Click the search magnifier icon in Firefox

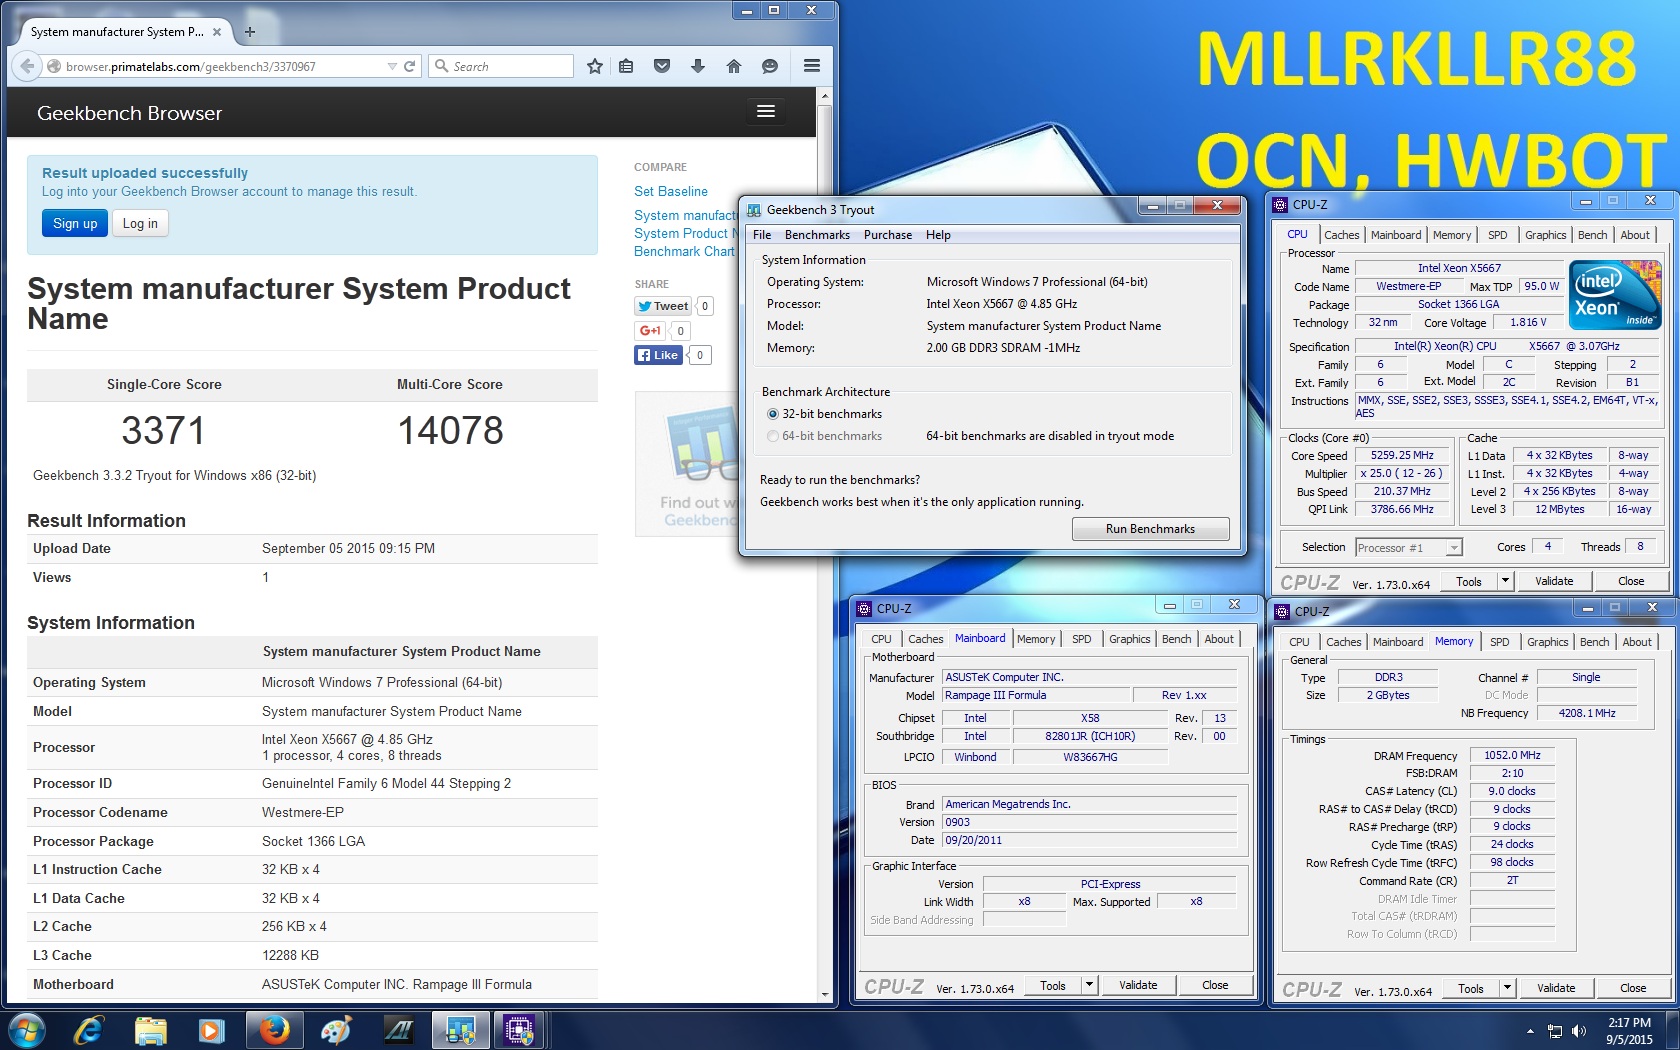(441, 66)
